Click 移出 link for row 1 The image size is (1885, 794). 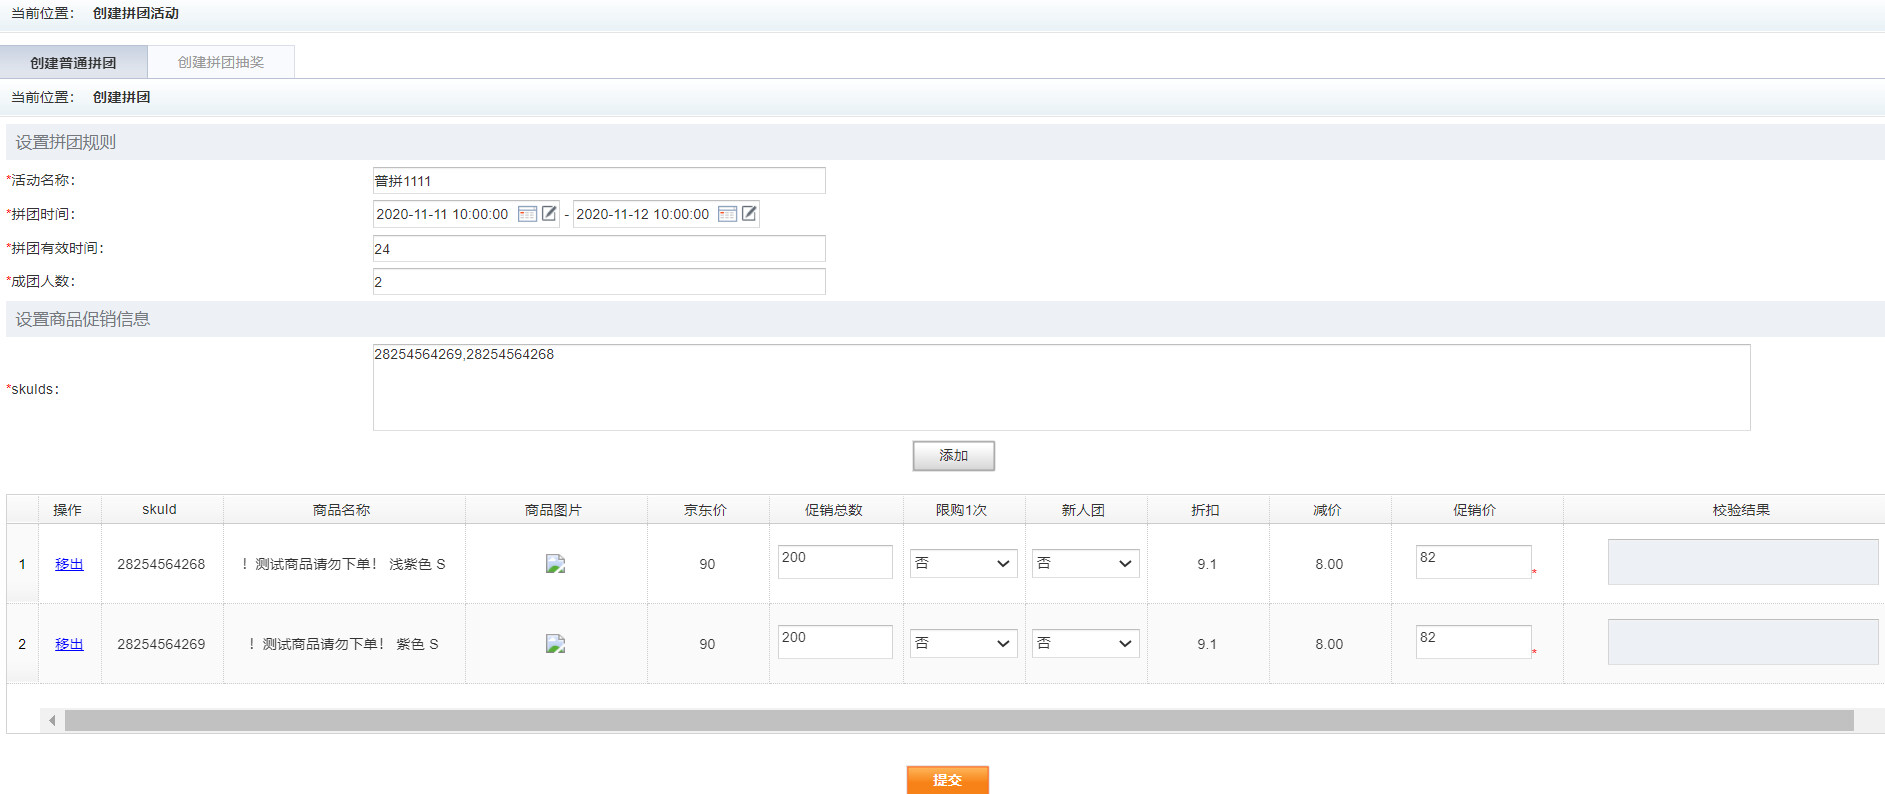[x=69, y=564]
